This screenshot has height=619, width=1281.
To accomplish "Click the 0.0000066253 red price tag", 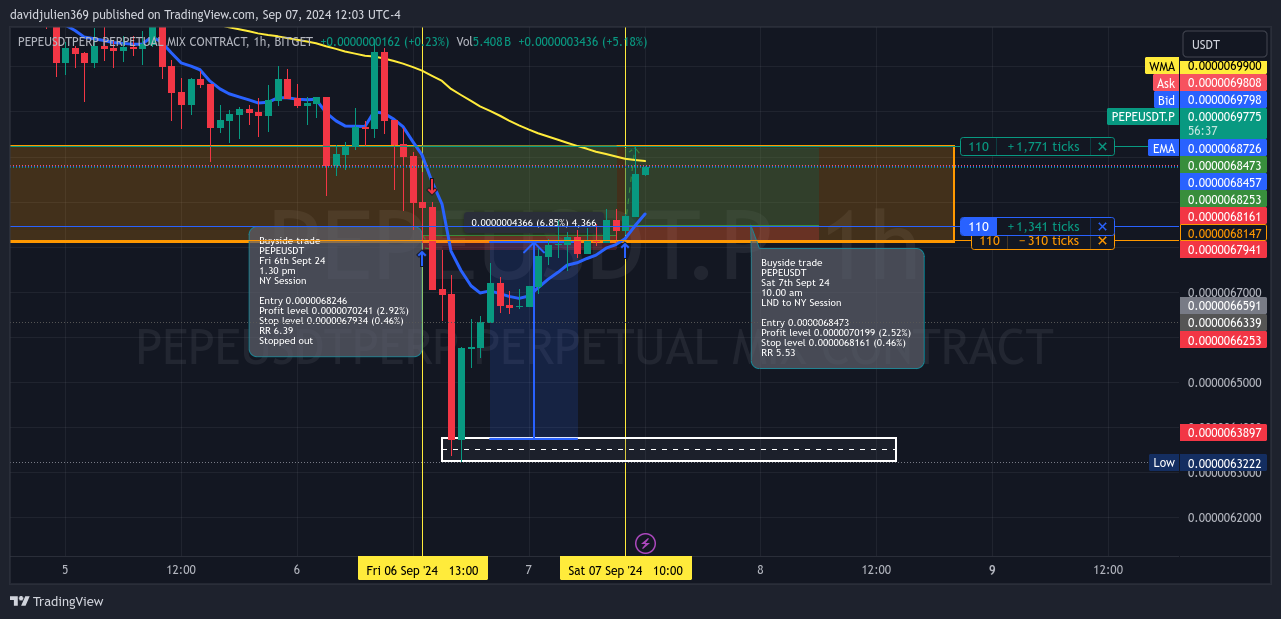I will [x=1225, y=340].
